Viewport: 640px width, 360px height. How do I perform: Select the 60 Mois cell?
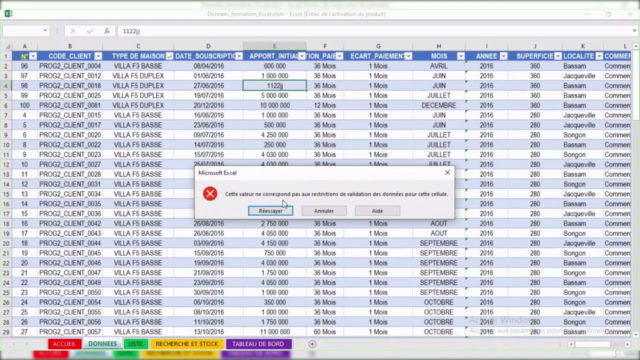pyautogui.click(x=325, y=332)
